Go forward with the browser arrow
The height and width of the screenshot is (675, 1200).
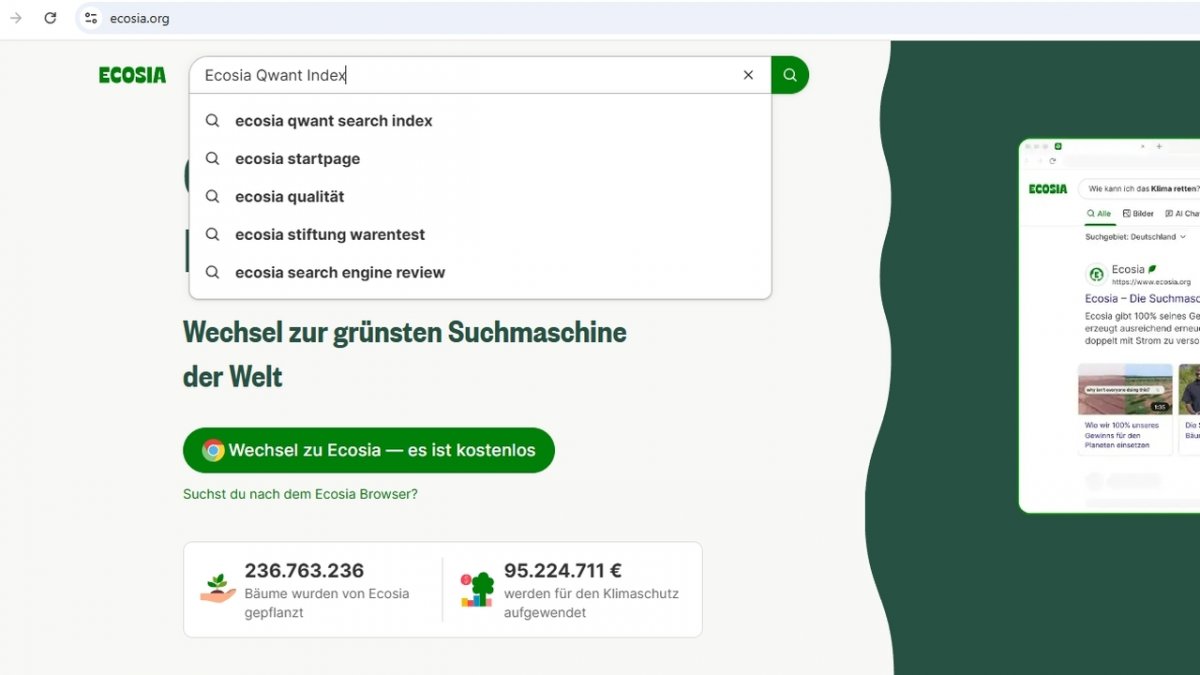click(15, 18)
